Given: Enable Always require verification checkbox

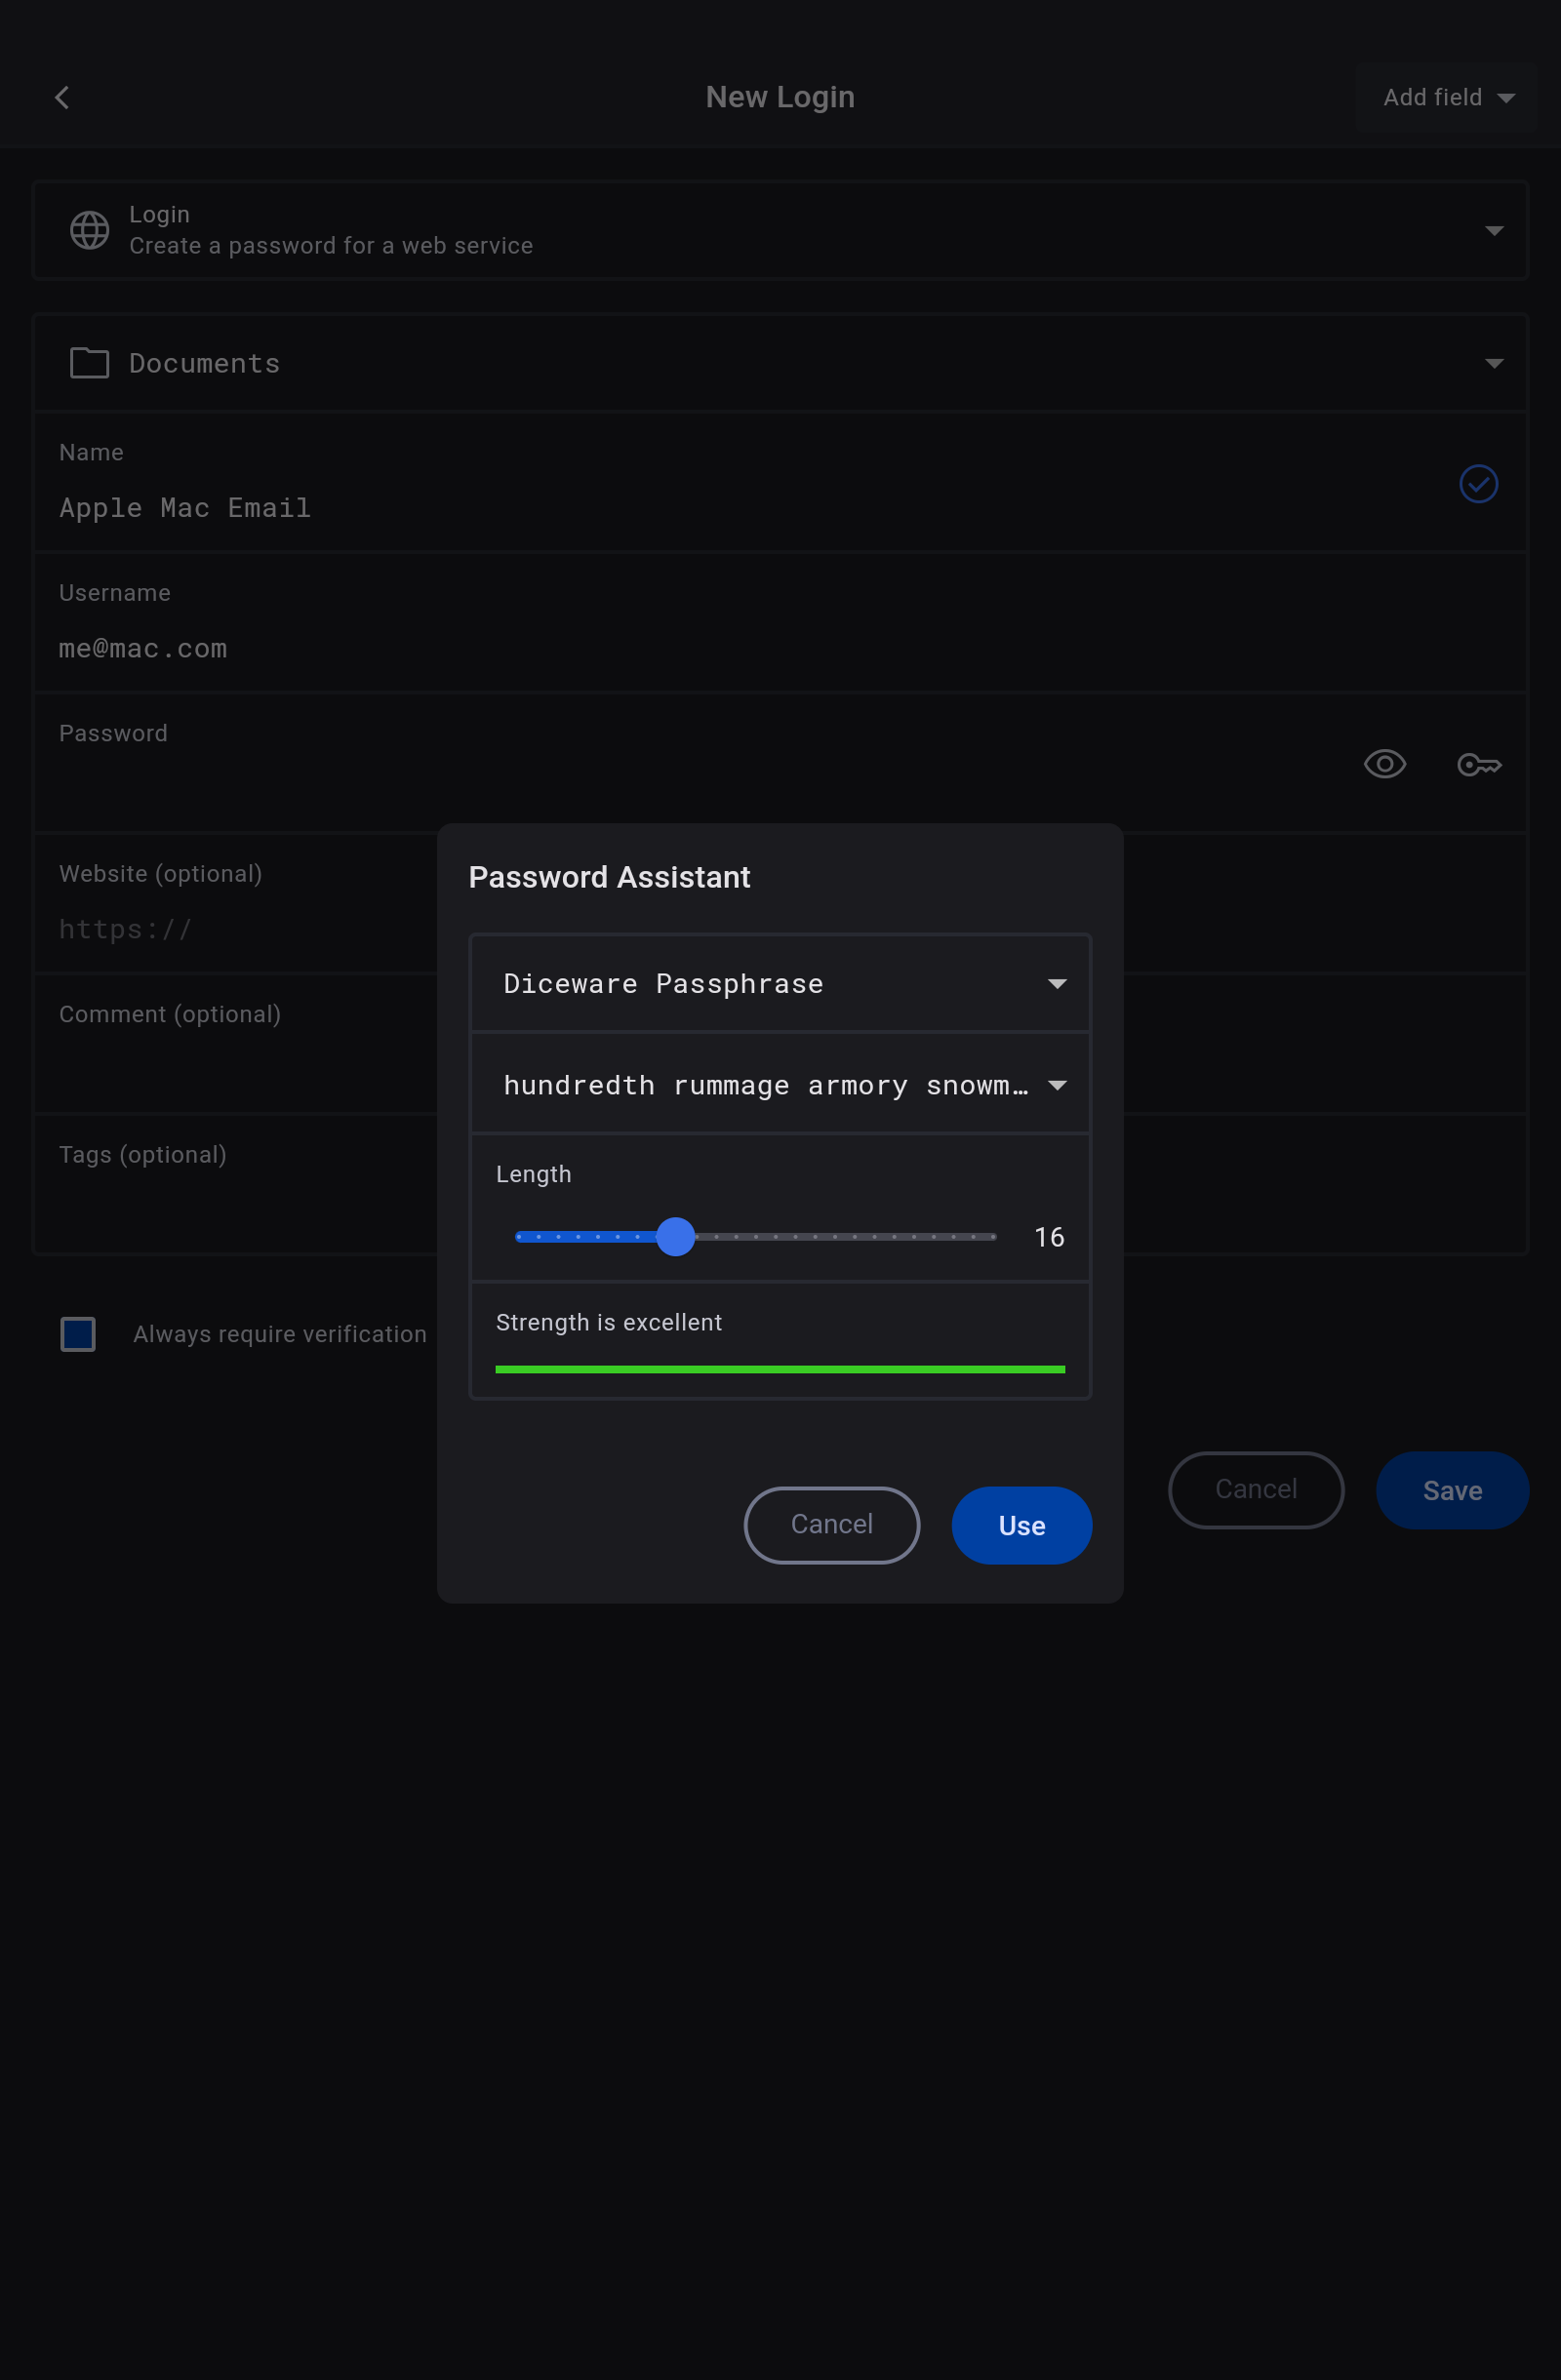Looking at the screenshot, I should point(78,1334).
